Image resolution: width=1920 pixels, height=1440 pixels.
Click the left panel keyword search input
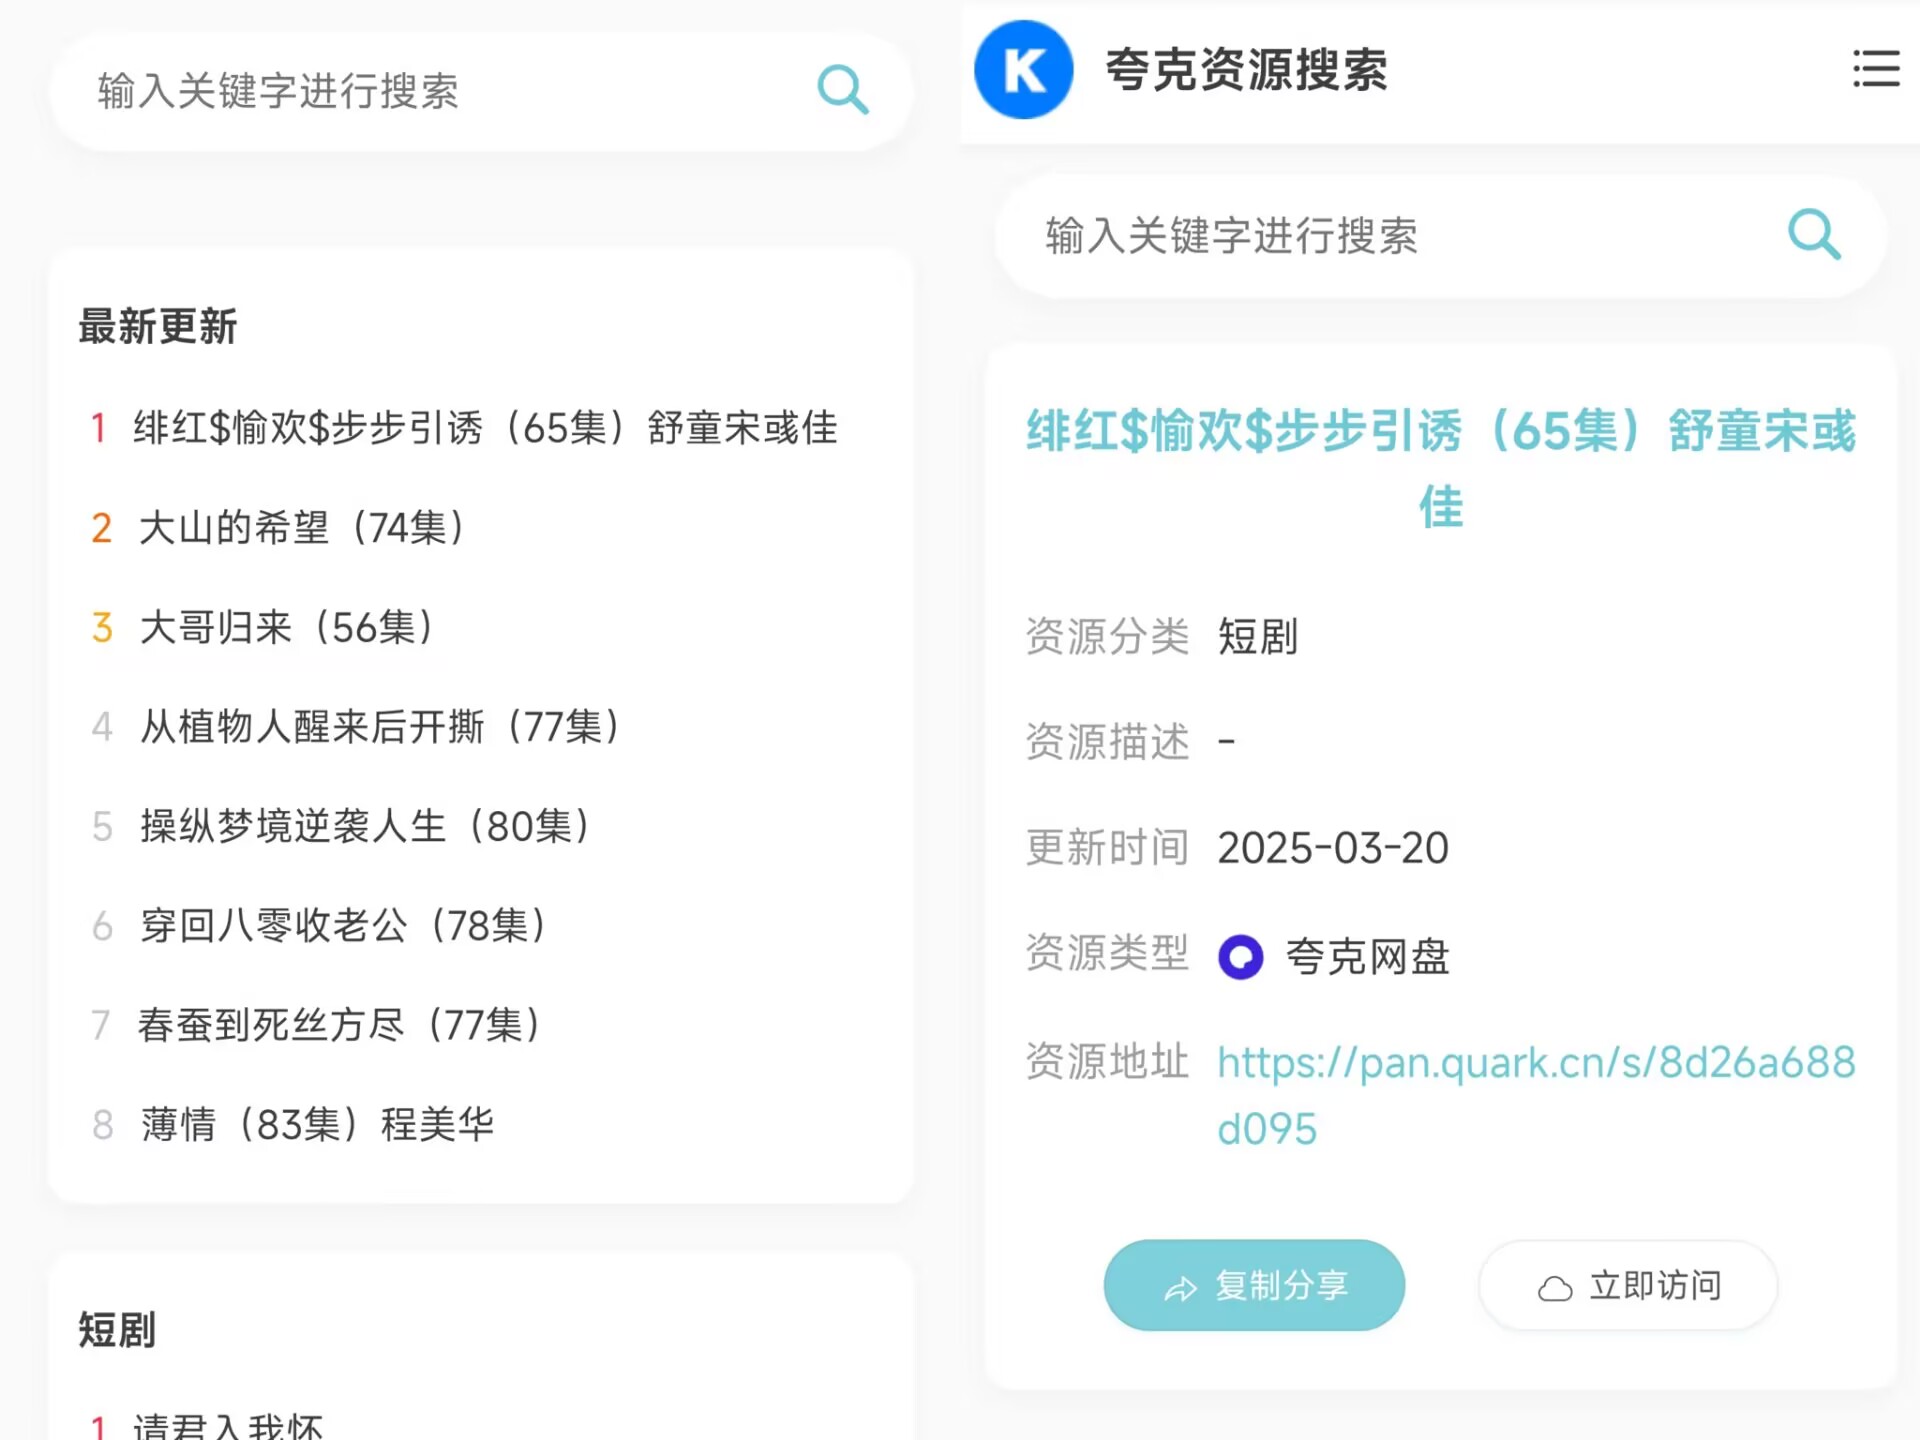400,92
